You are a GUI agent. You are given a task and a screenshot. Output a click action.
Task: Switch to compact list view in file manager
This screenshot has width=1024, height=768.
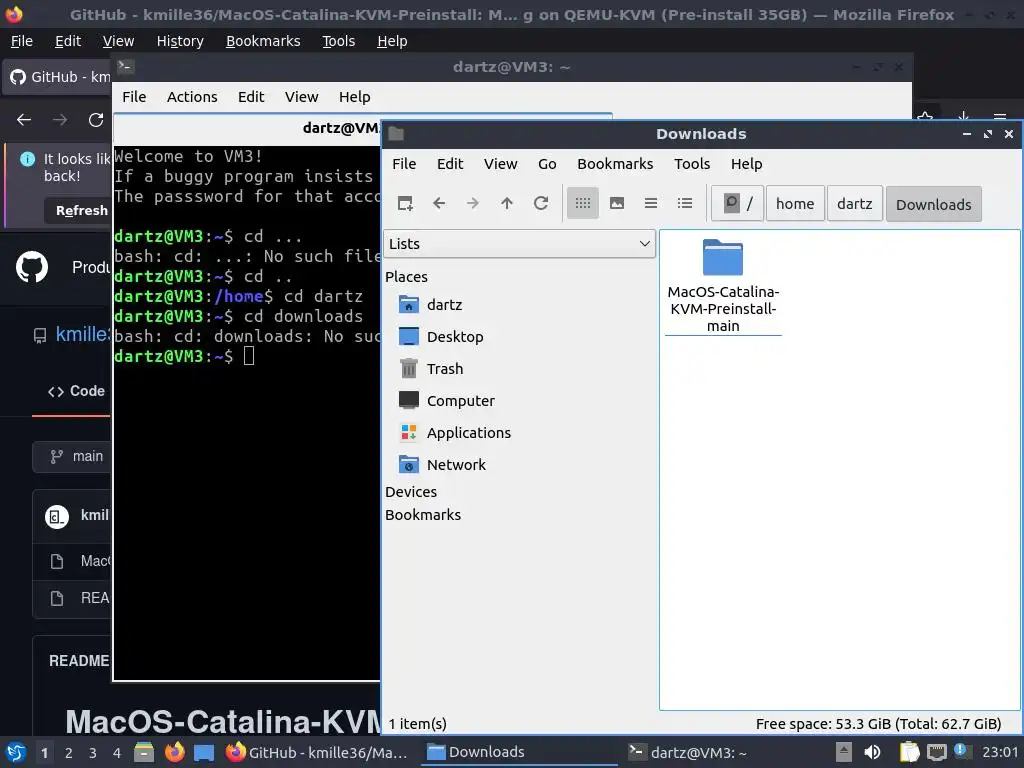click(x=650, y=204)
